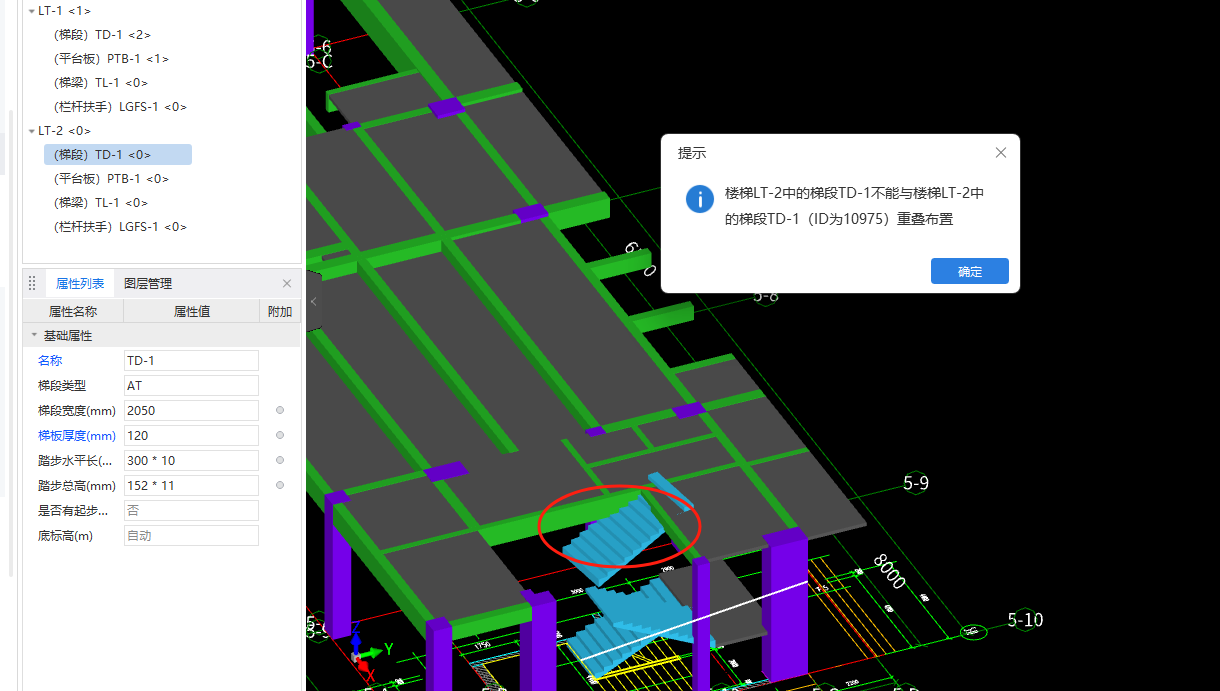Edit the 踏步总高 field showing 152 * 11
Screen dimensions: 1220x691
pos(191,485)
